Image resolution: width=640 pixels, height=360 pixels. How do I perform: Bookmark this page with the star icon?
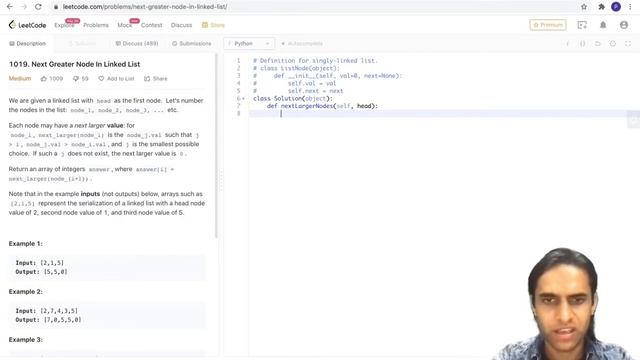(x=584, y=7)
